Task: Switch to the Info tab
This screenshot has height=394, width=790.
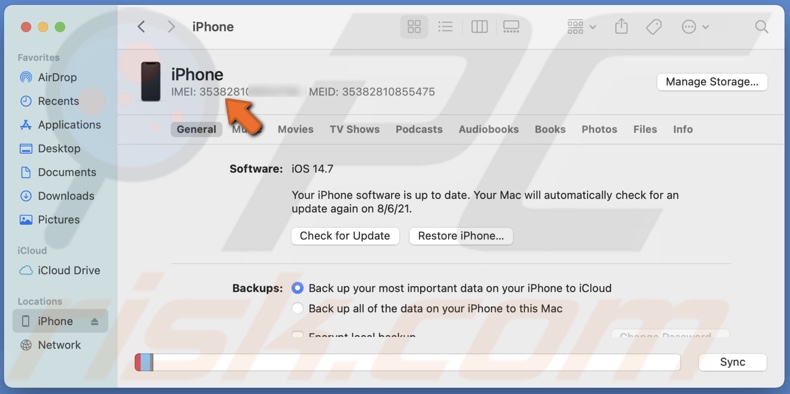Action: [x=683, y=129]
